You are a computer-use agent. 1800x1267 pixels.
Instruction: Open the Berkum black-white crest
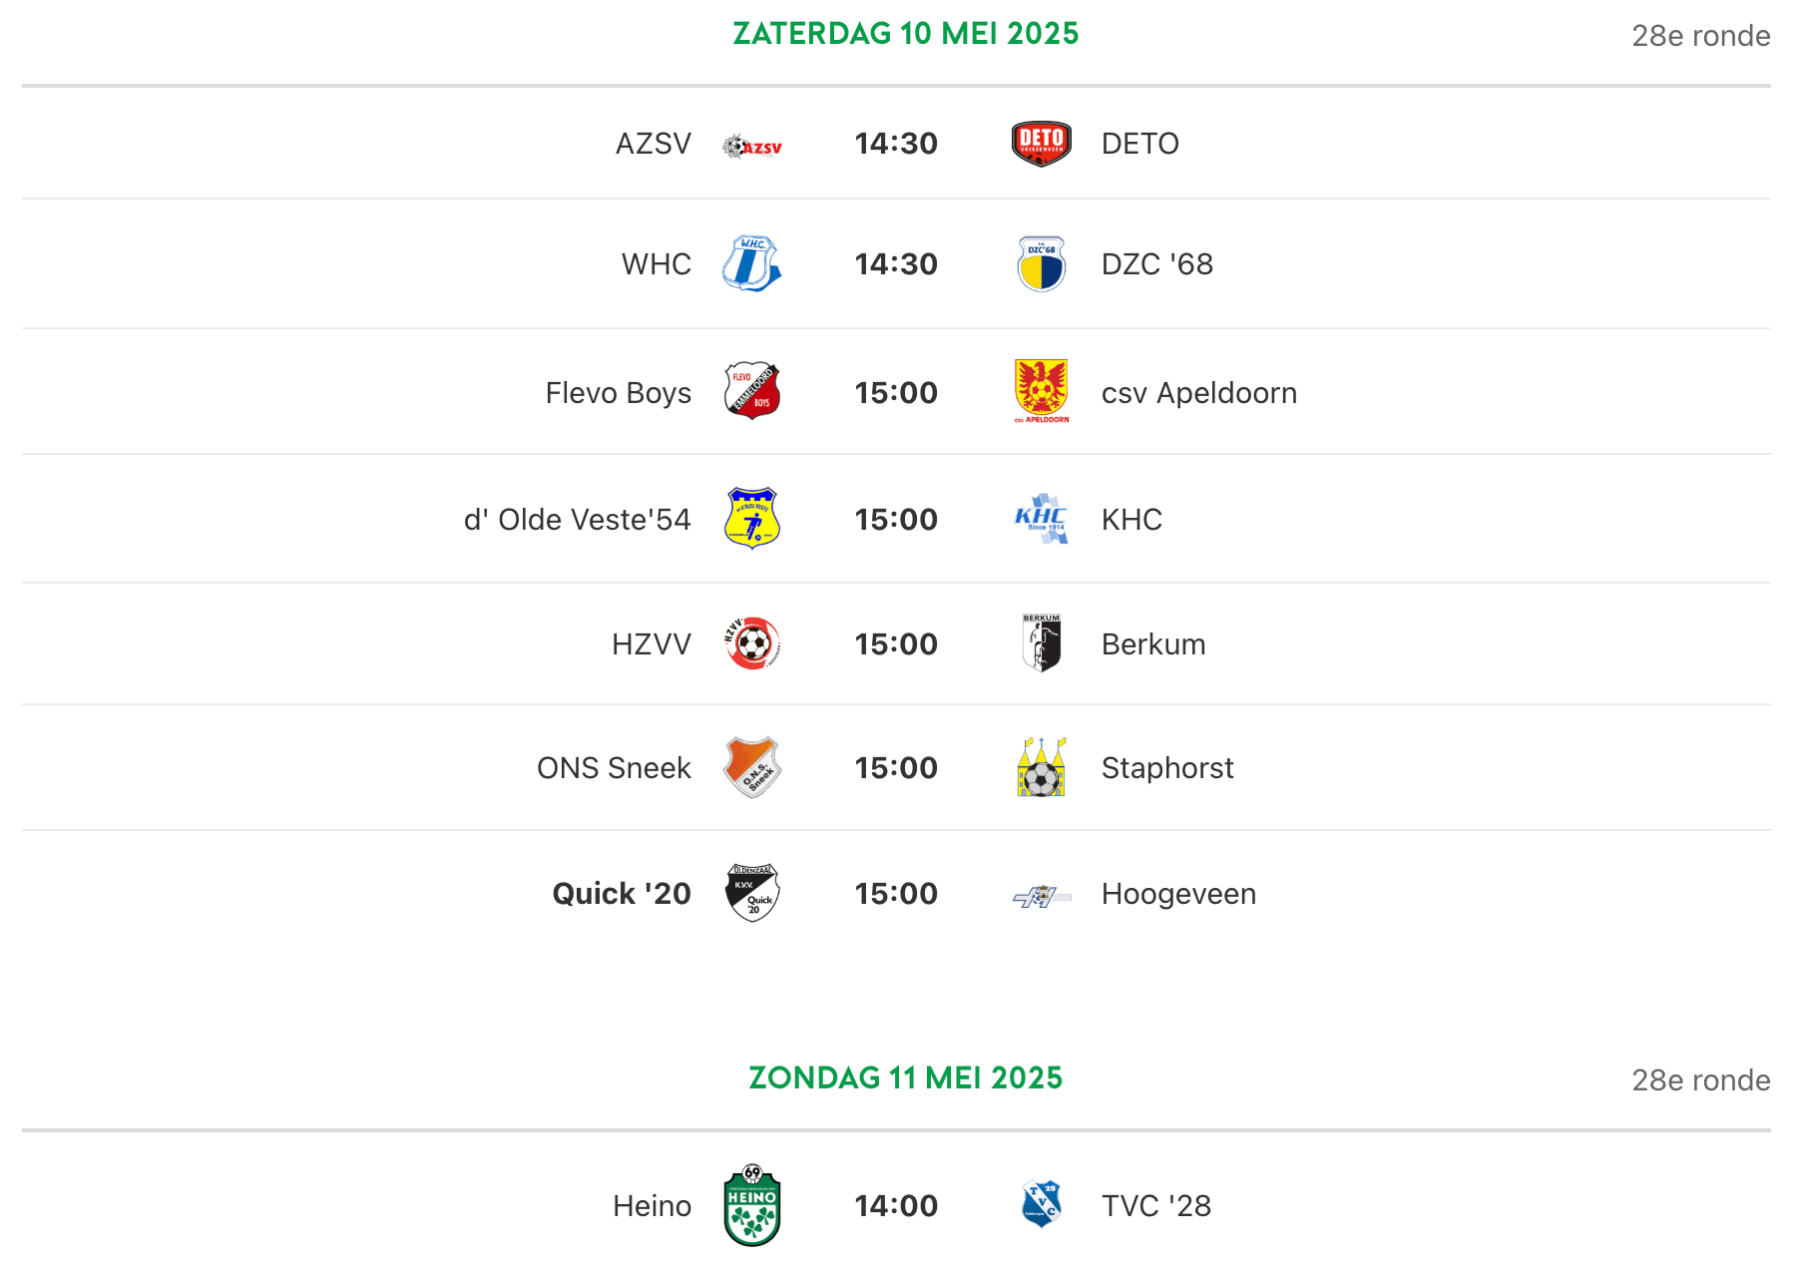pos(1041,643)
